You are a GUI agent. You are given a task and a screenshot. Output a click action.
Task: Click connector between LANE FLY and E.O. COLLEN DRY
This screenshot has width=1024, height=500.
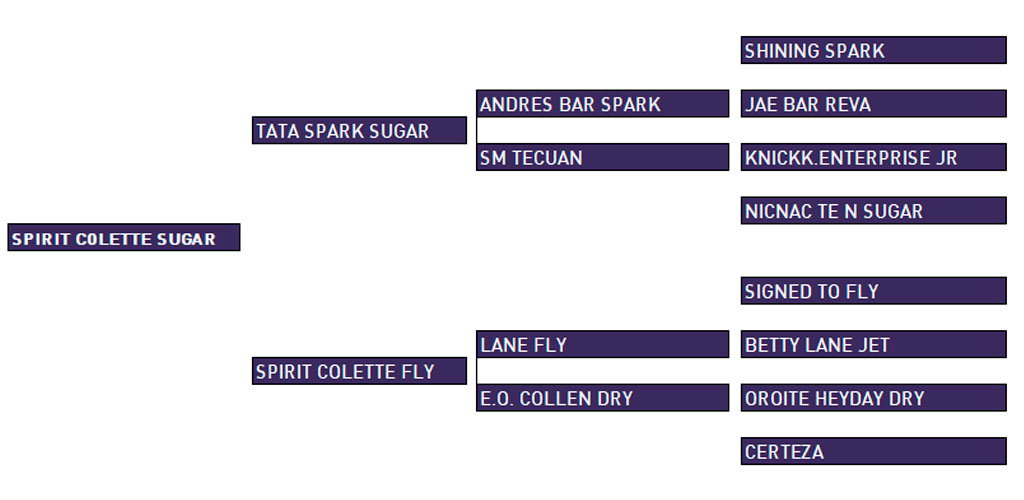pos(477,371)
